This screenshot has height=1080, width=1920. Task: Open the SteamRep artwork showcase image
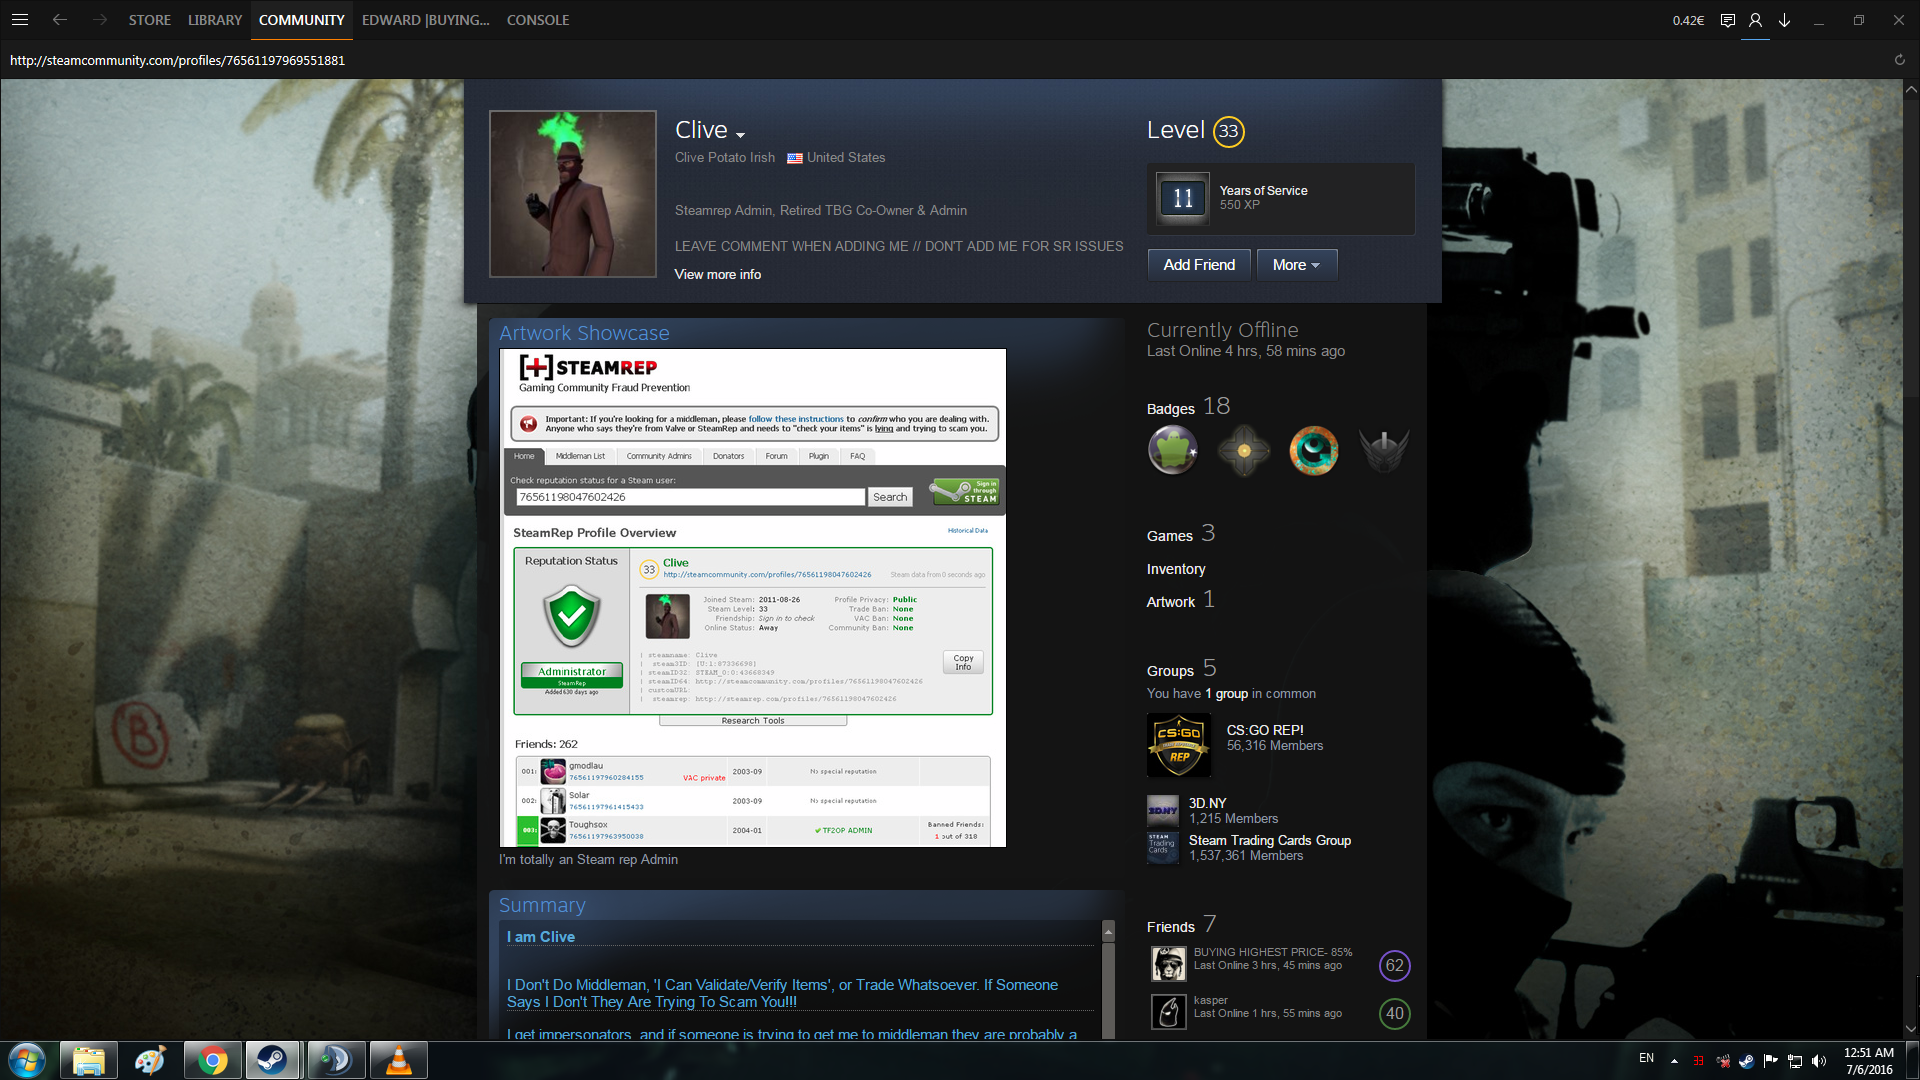752,598
